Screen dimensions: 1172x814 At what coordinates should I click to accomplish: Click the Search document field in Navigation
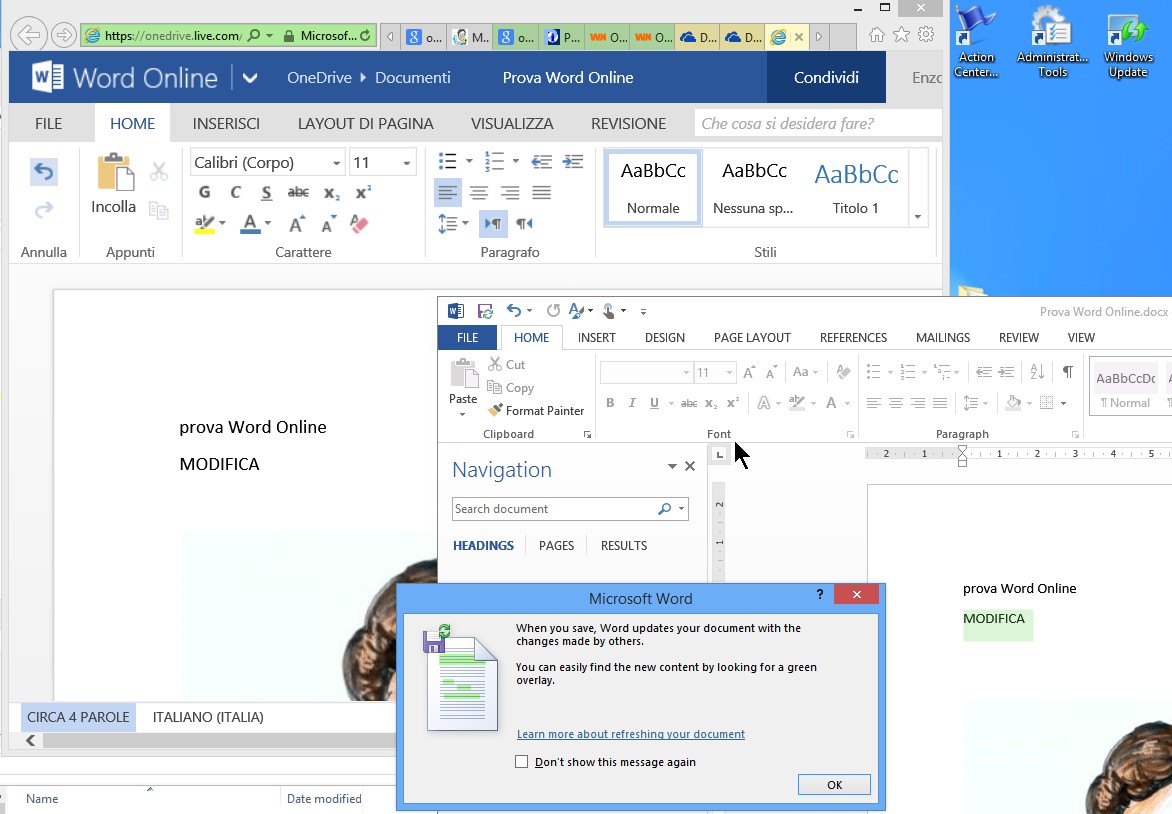coord(553,509)
